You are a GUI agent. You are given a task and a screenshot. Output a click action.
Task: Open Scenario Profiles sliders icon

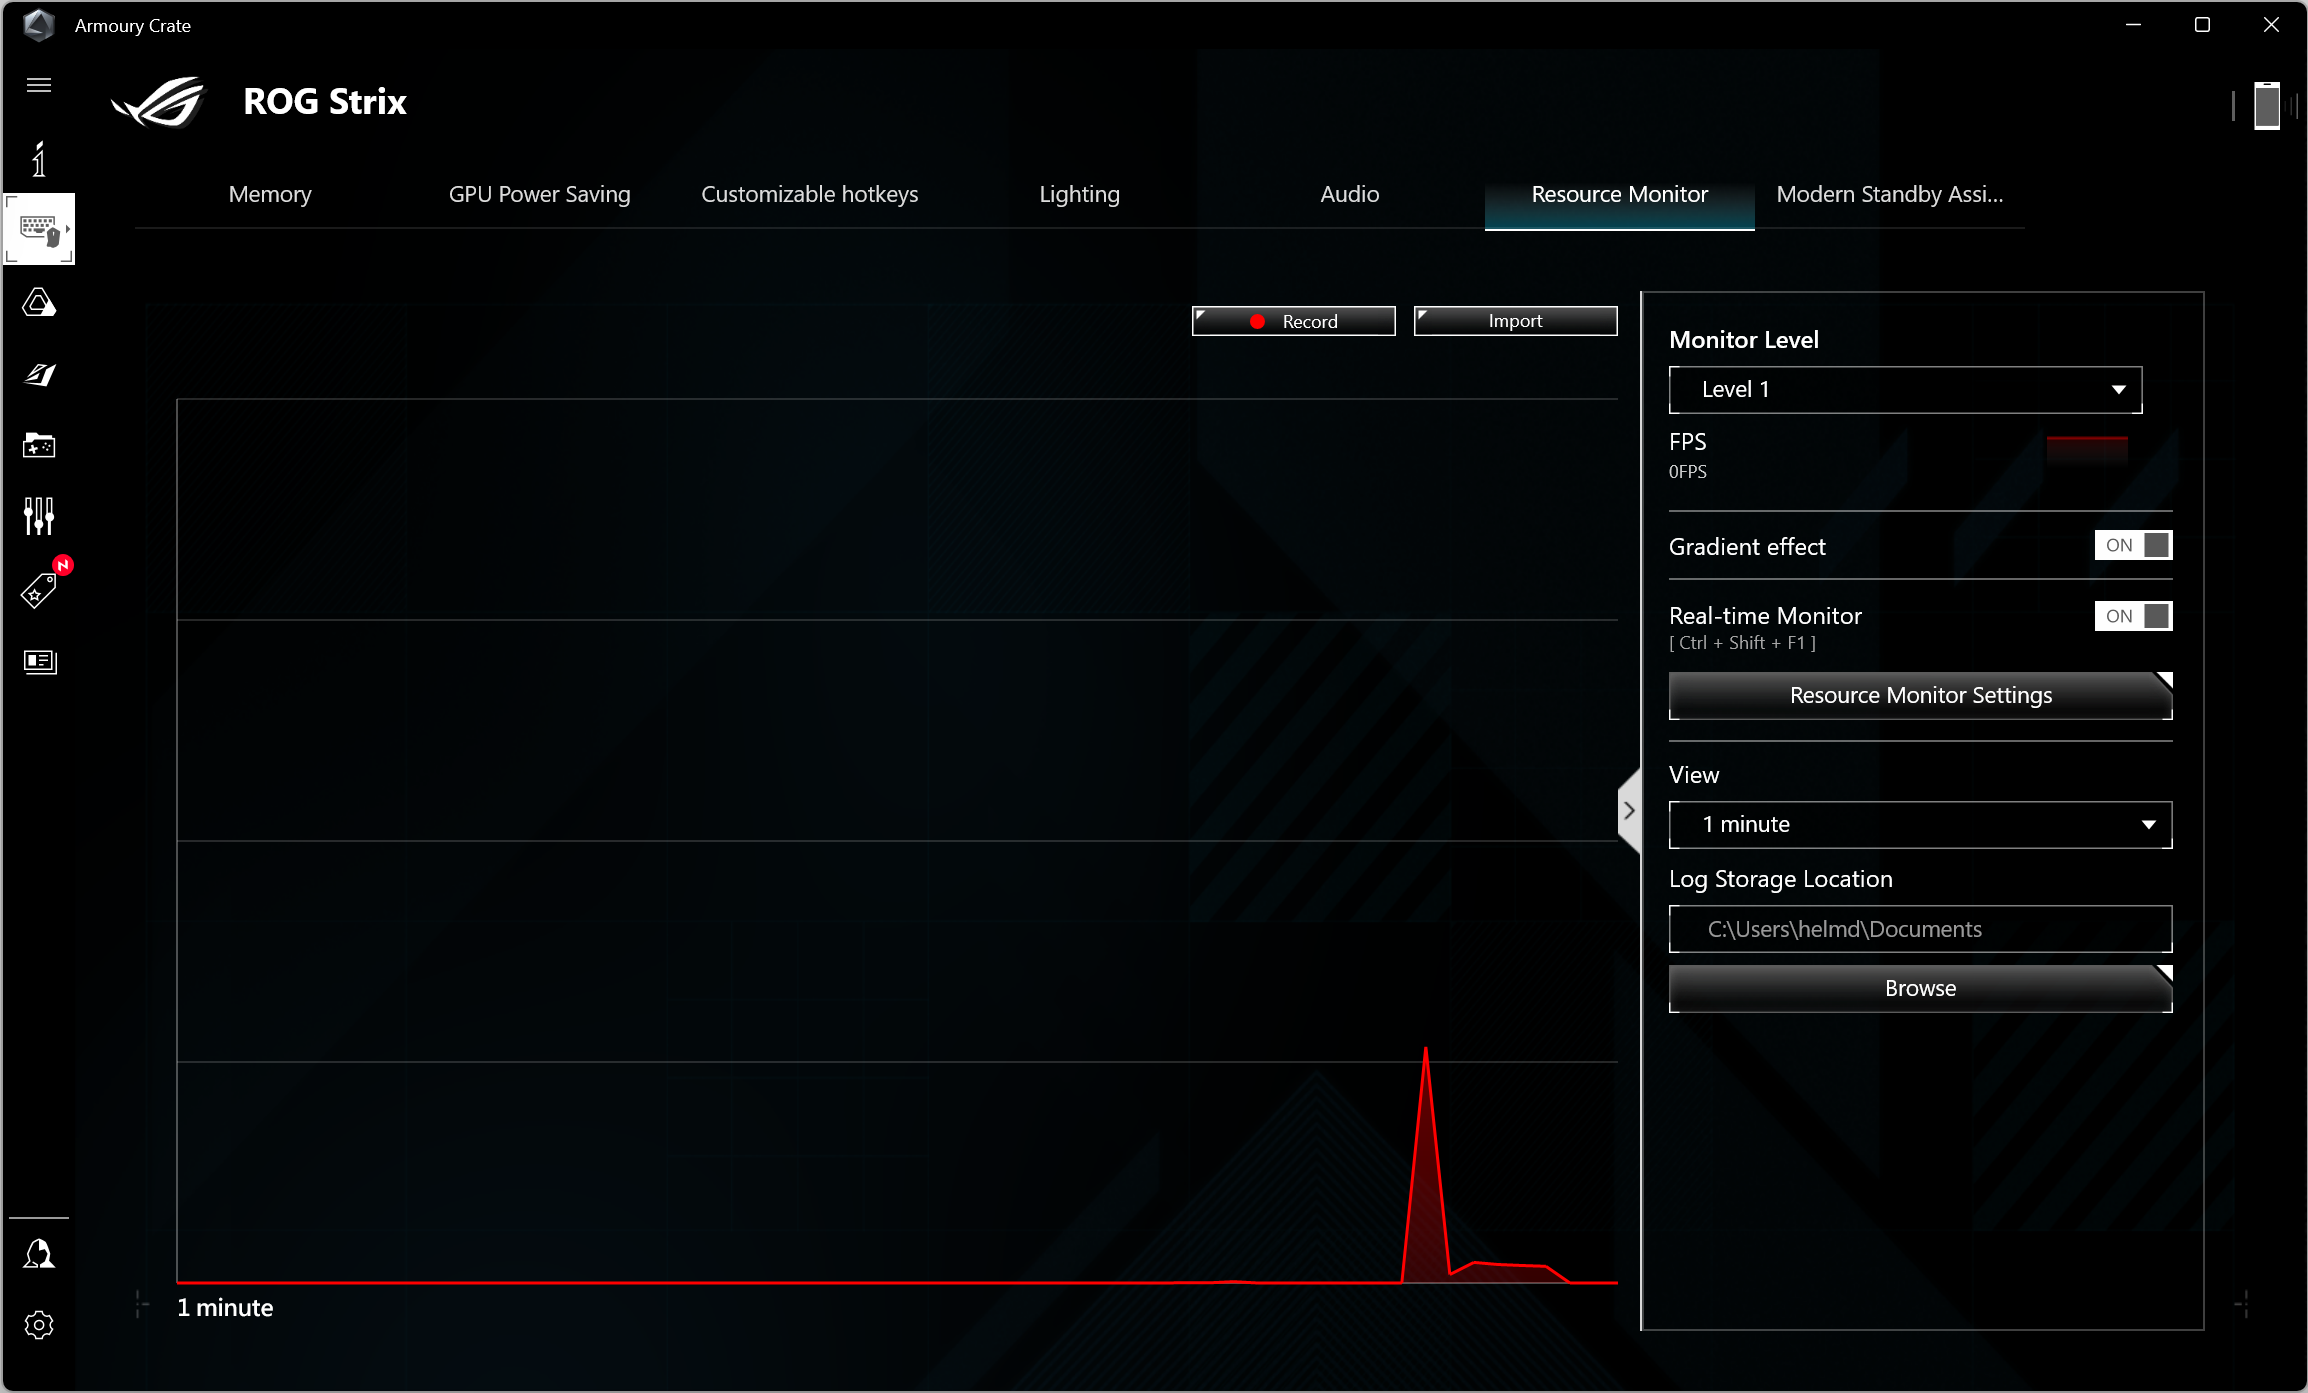(x=39, y=516)
